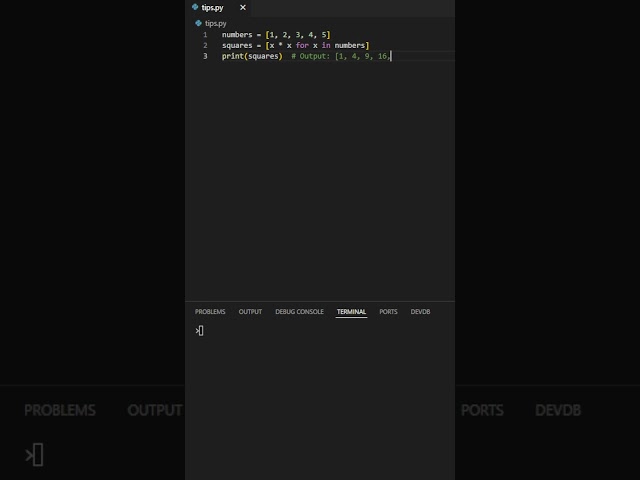The image size is (640, 480).
Task: Click line number 2 in the gutter
Action: (x=205, y=45)
